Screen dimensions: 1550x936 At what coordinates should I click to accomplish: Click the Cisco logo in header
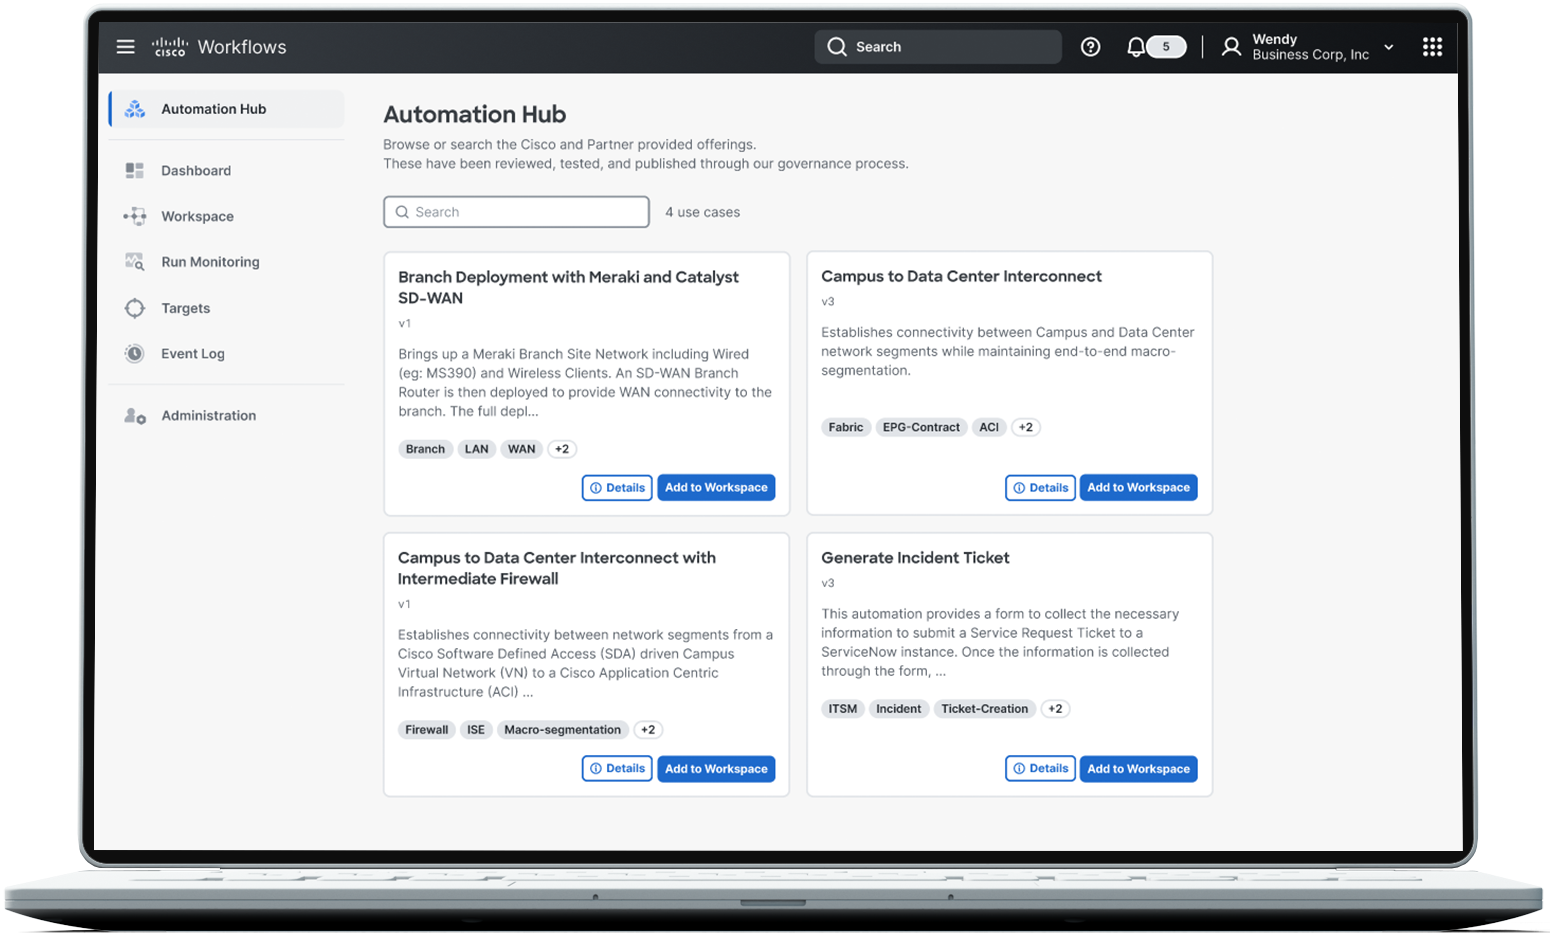(x=170, y=47)
